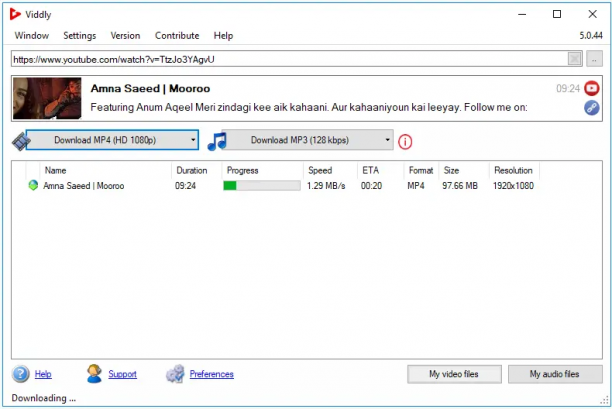Viewport: 612px width, 409px height.
Task: Click the film strip video icon
Action: (20, 141)
